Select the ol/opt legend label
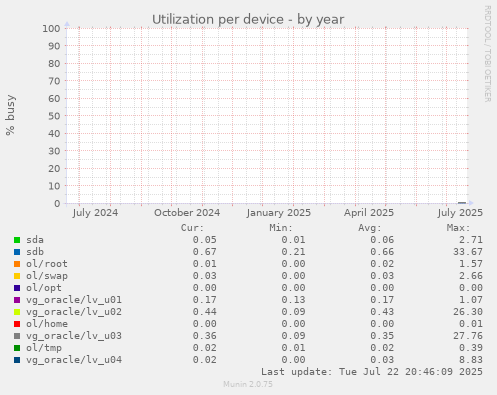Screen dimensions: 497x395 (x=44, y=288)
